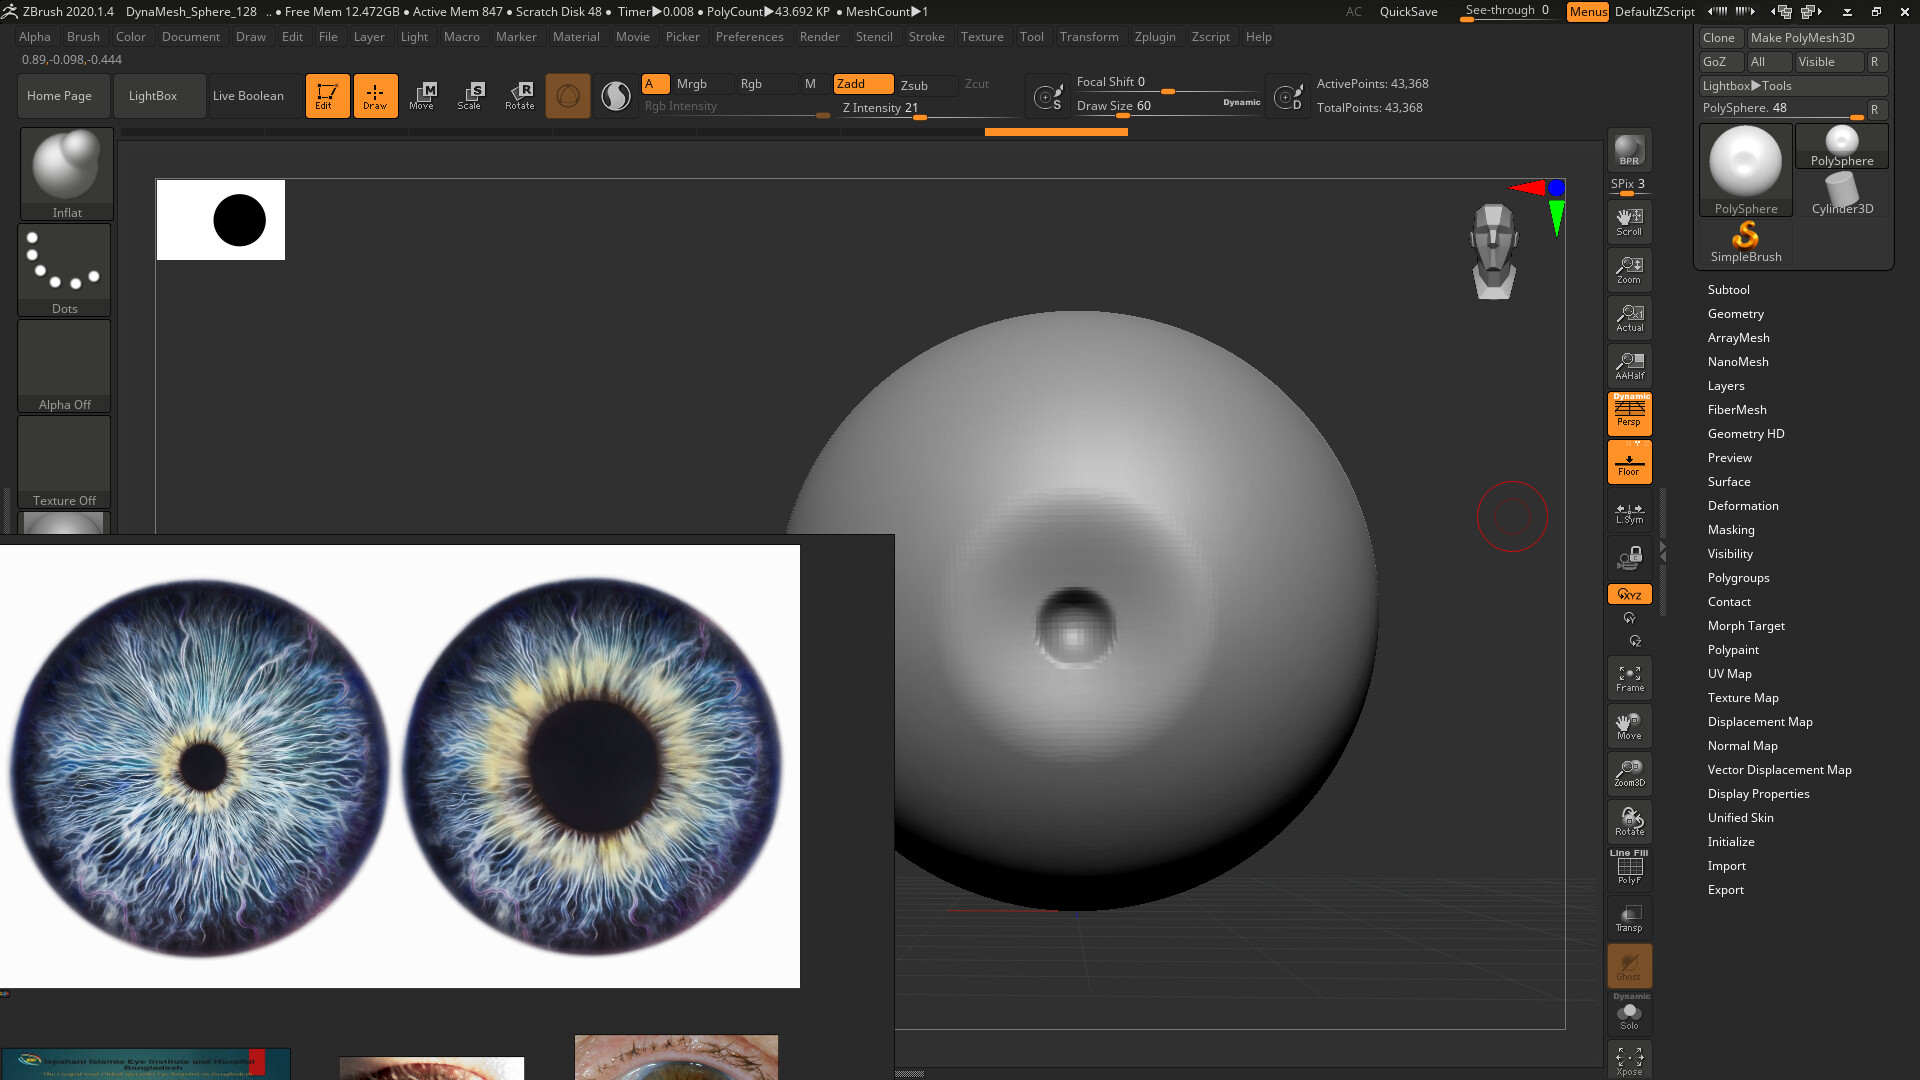Click the Make PolyMesh3D button

coord(1817,37)
